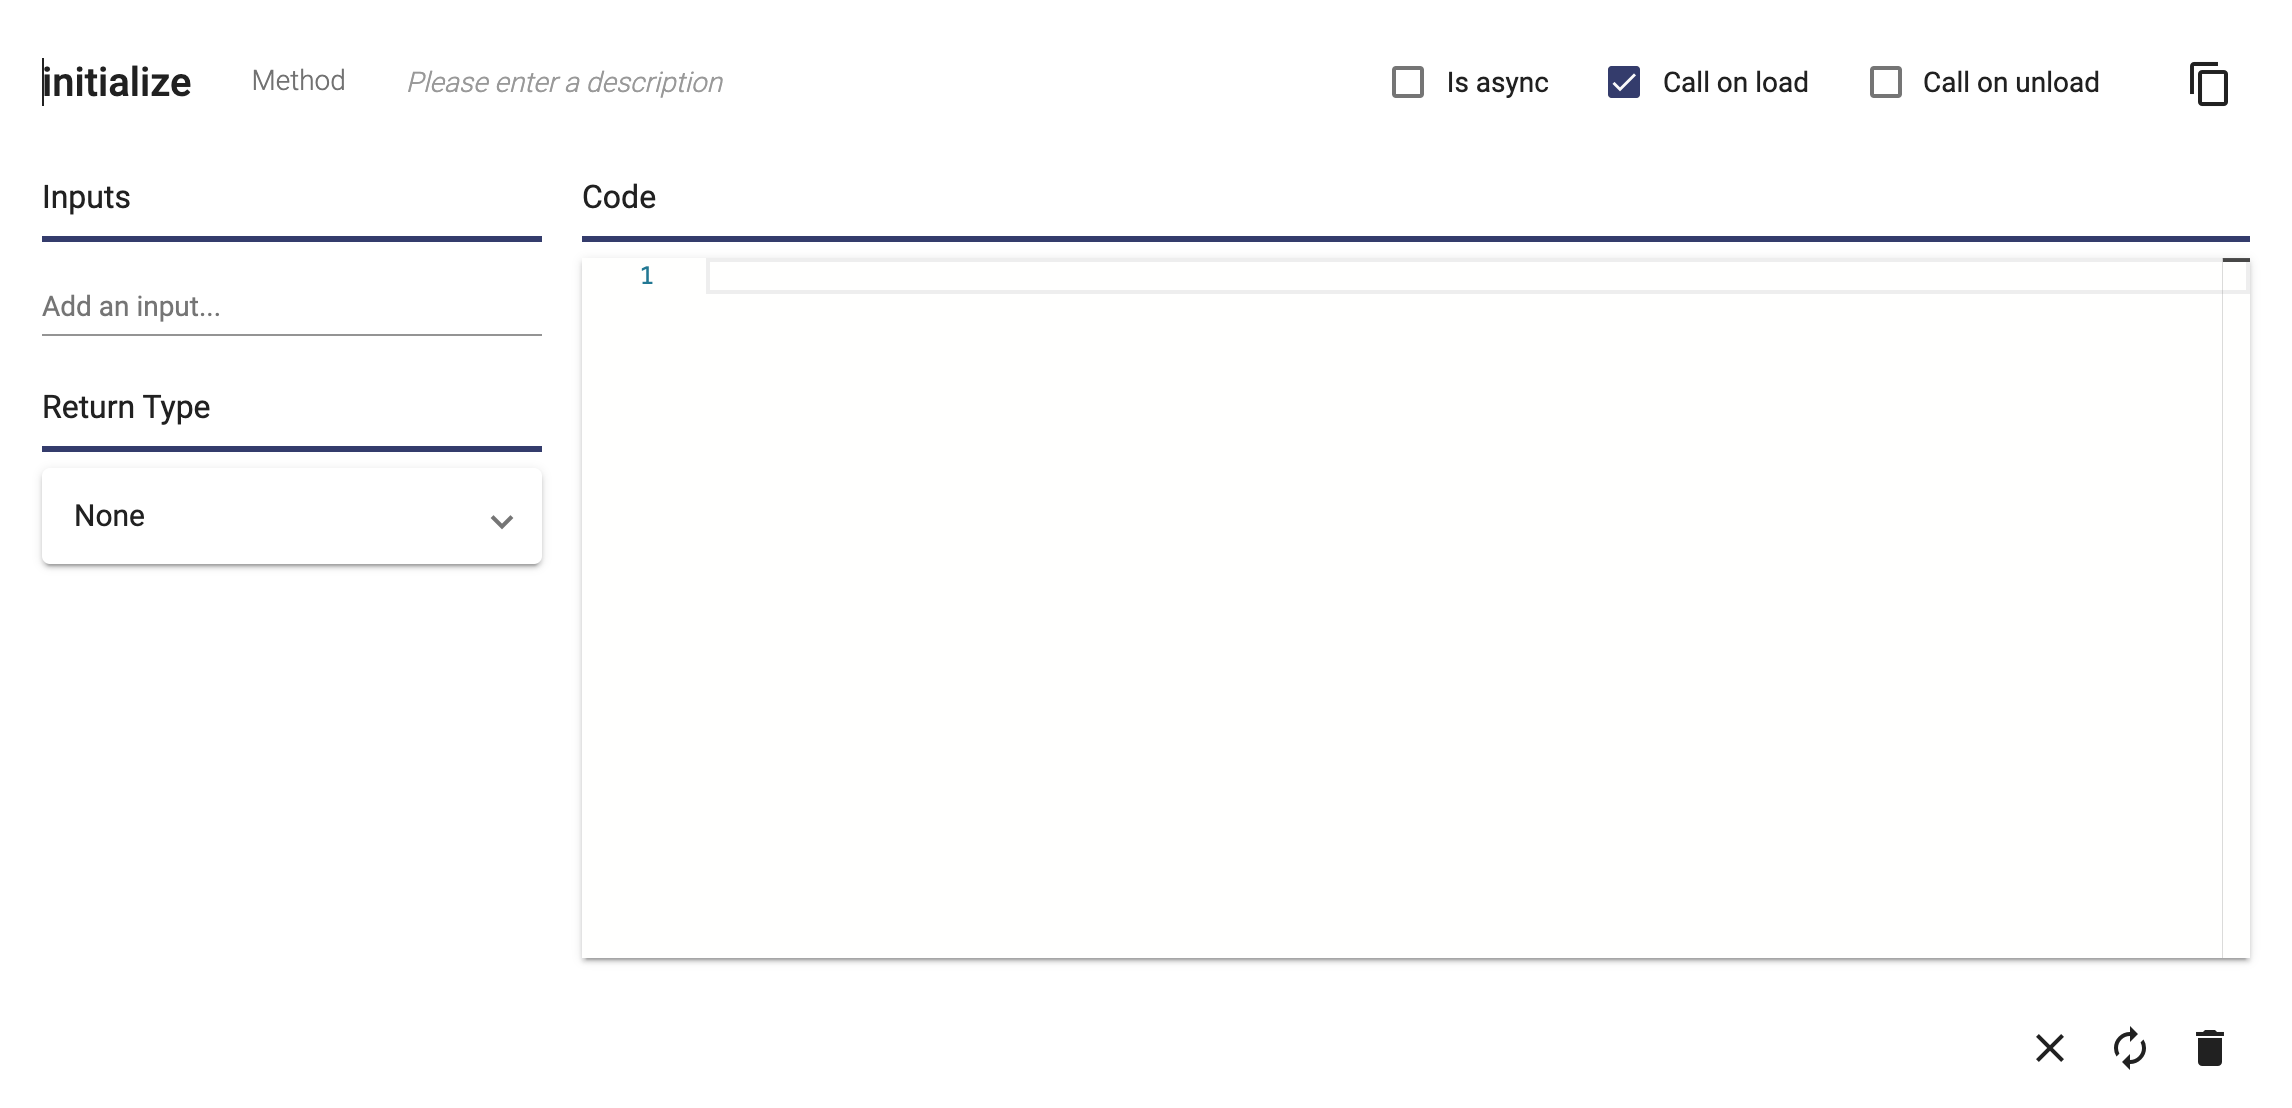Click the initialize method name label

tap(117, 82)
